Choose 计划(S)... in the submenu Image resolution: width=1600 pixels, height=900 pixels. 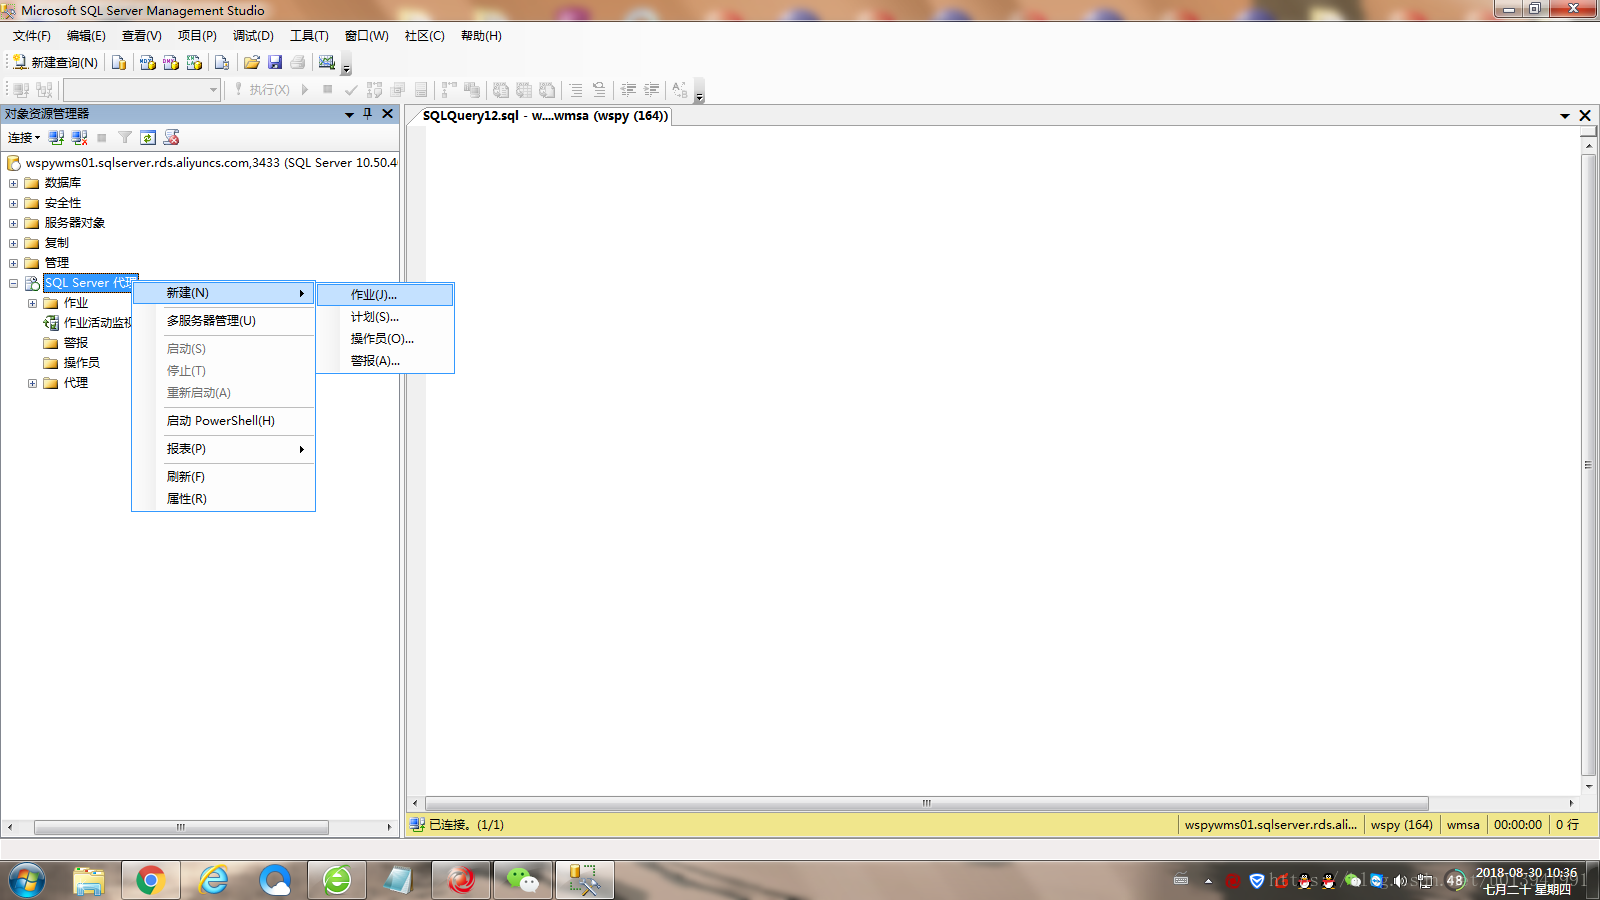click(386, 317)
